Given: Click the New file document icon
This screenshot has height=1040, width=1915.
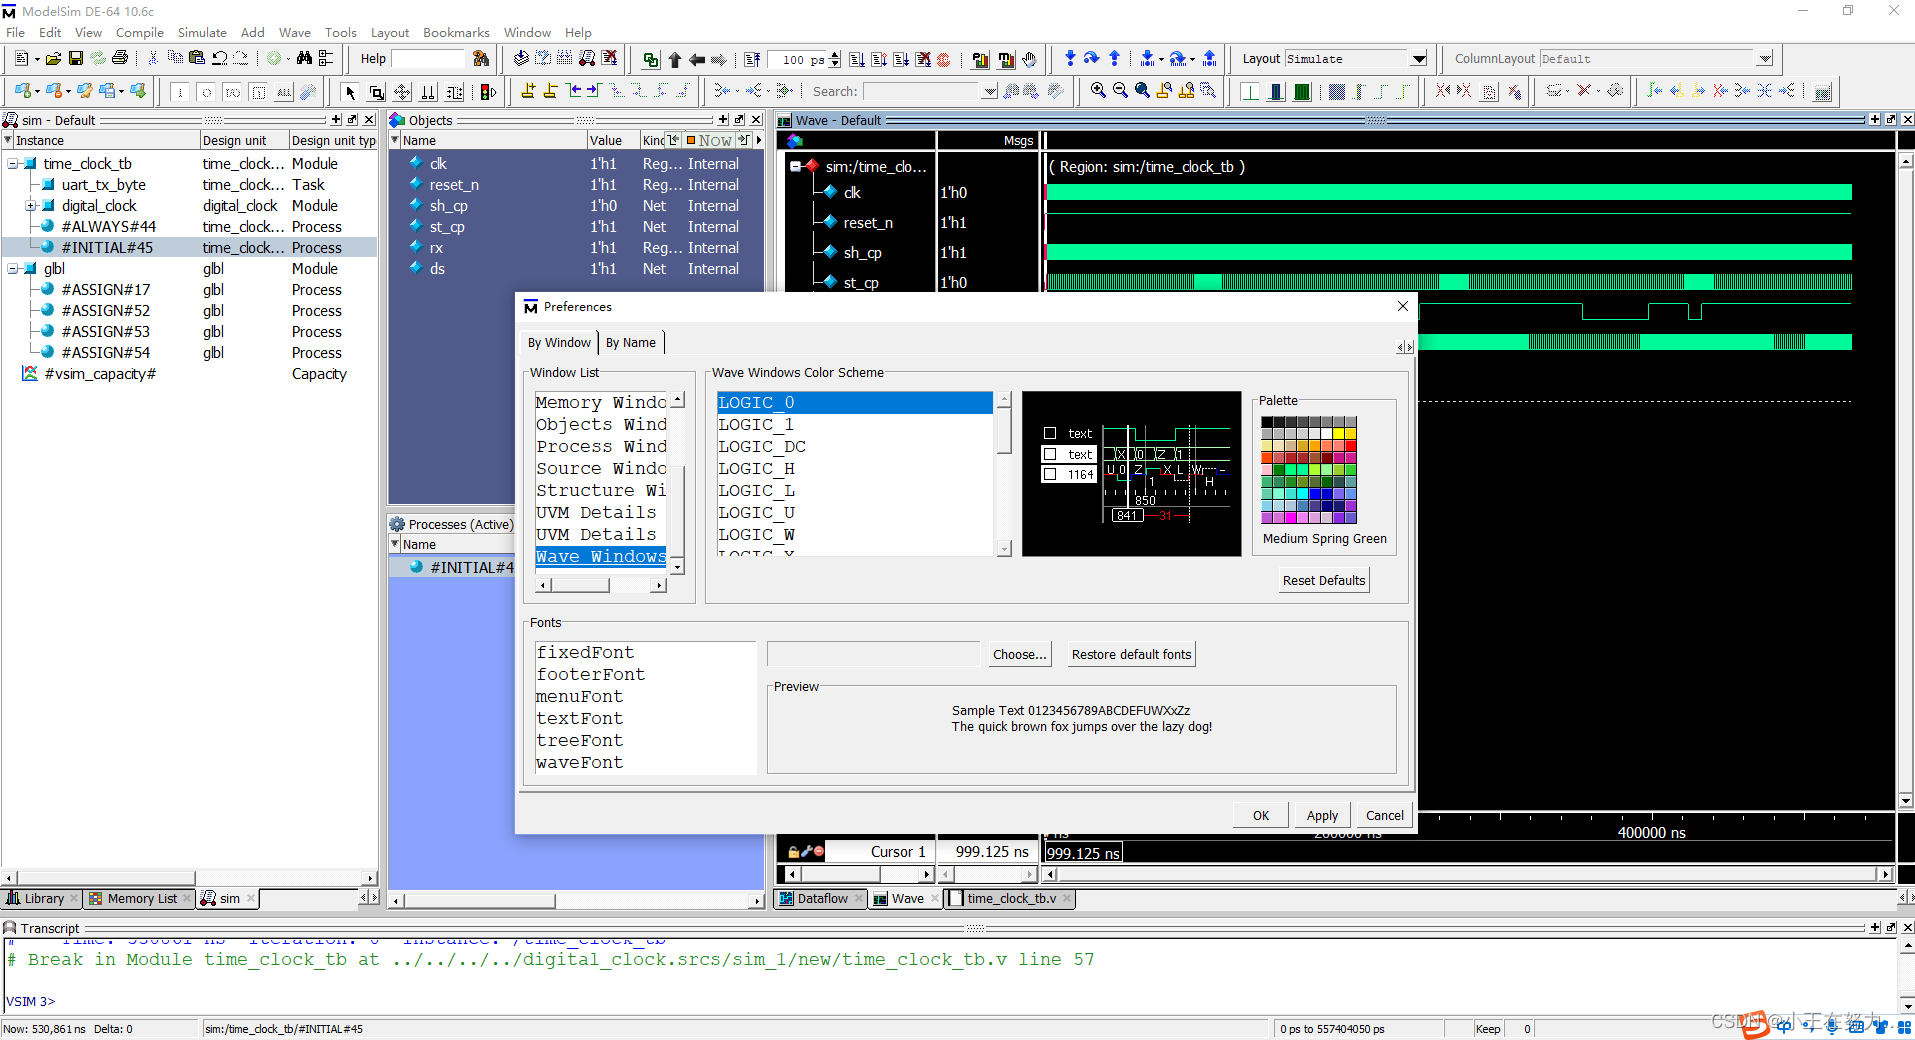Looking at the screenshot, I should [x=21, y=58].
